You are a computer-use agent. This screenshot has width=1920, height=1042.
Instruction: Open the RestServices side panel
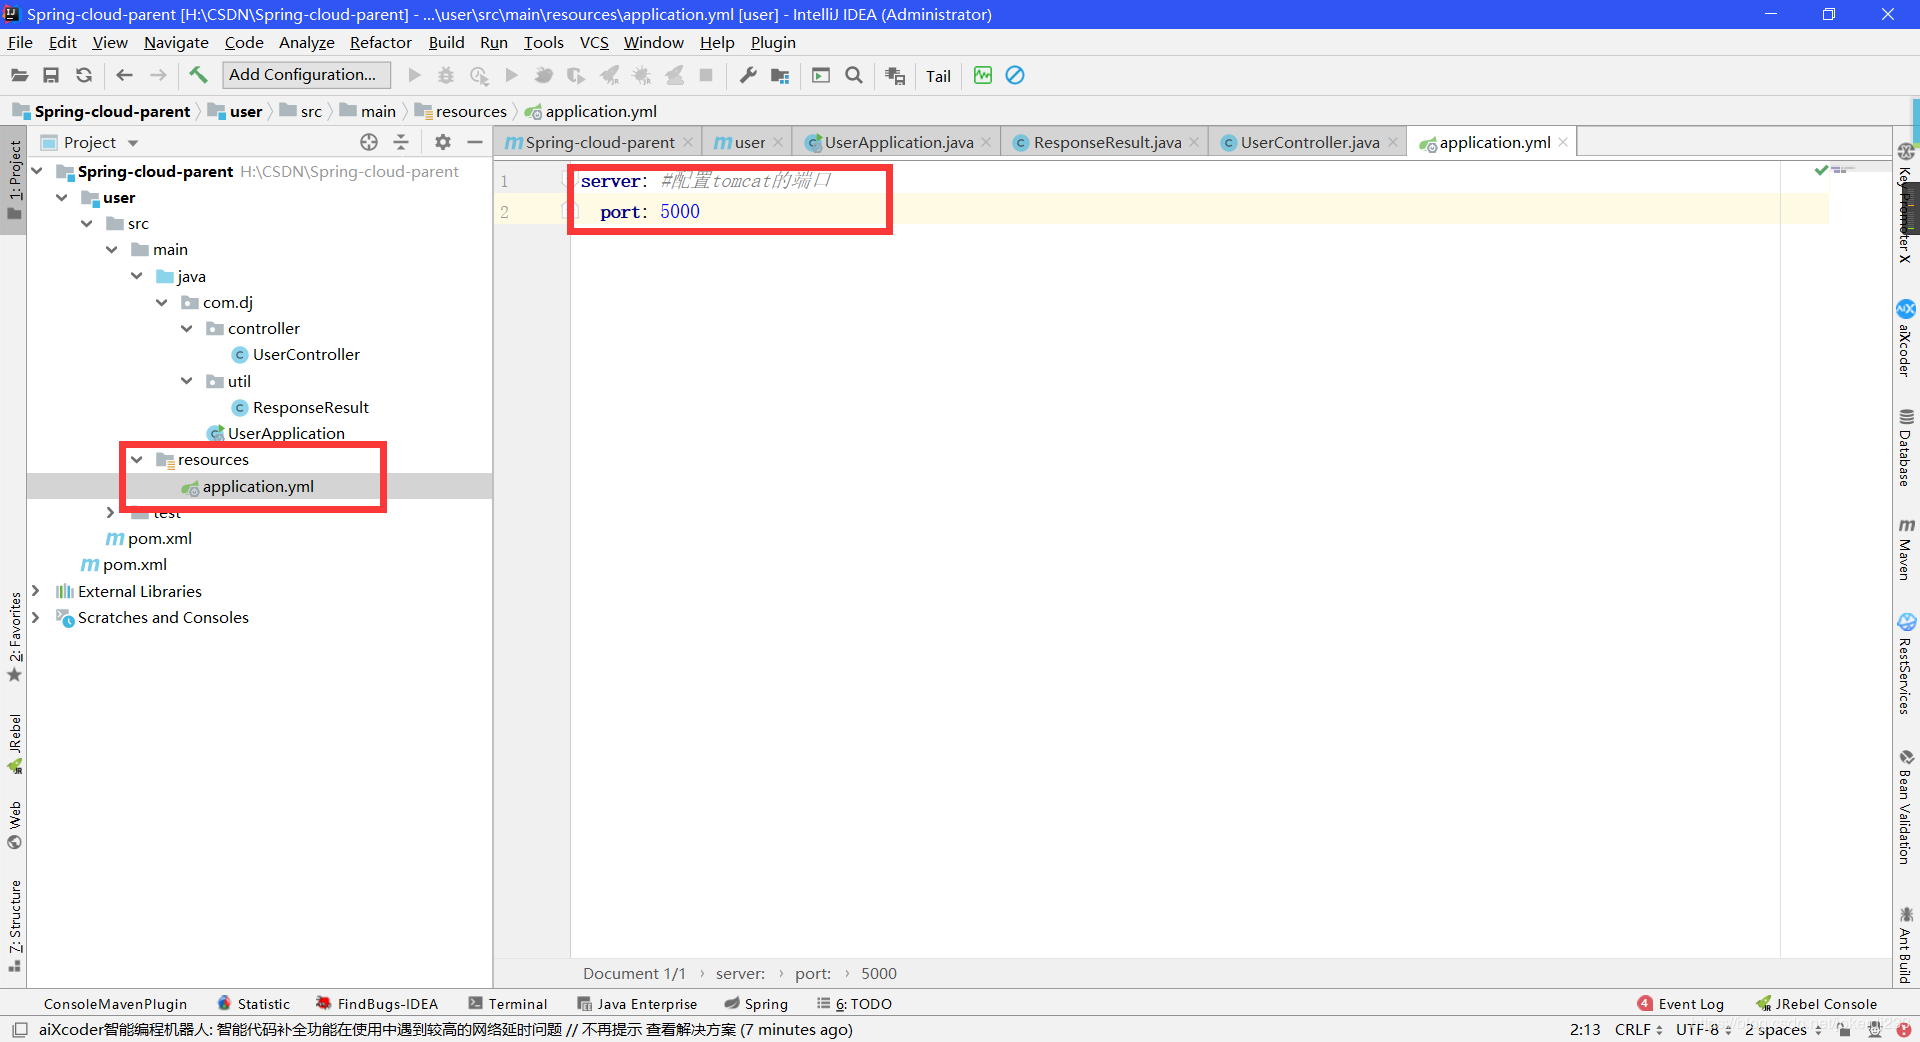tap(1906, 664)
